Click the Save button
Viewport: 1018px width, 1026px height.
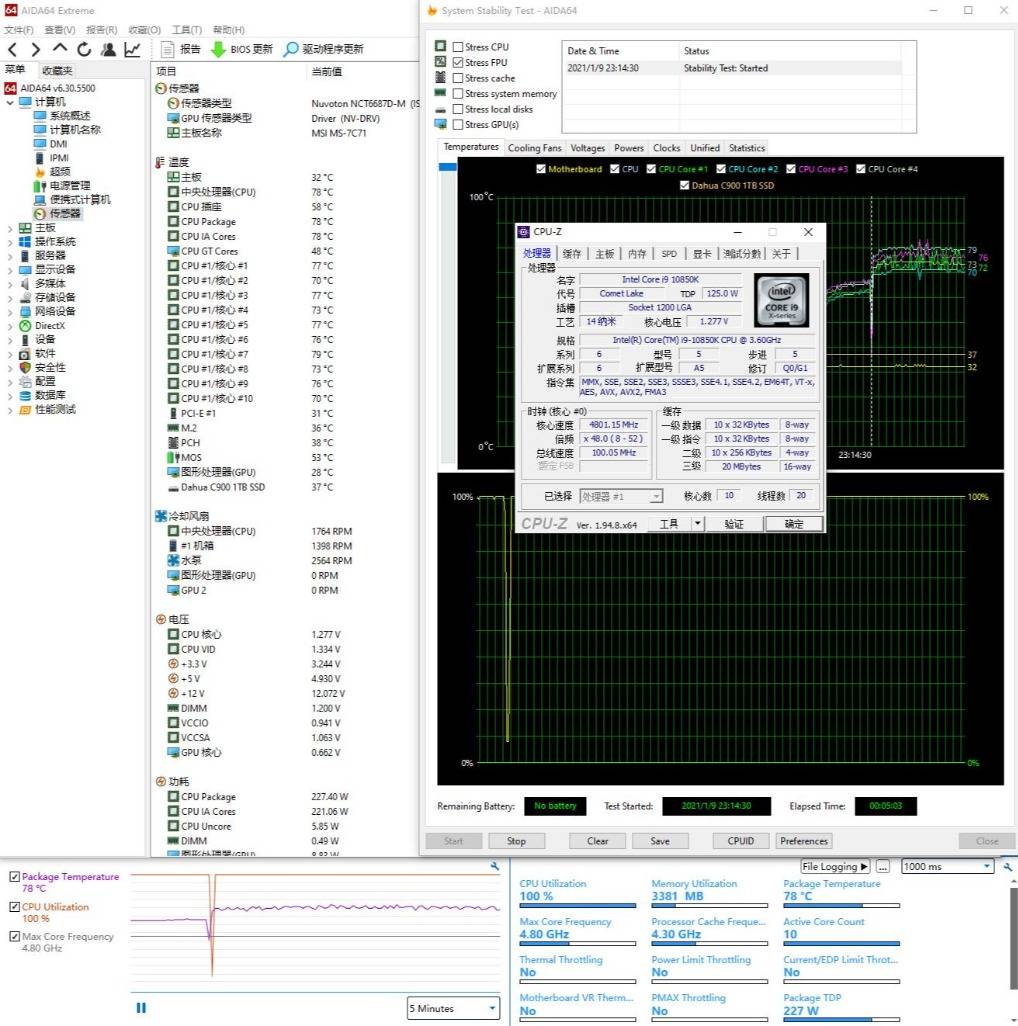point(660,841)
